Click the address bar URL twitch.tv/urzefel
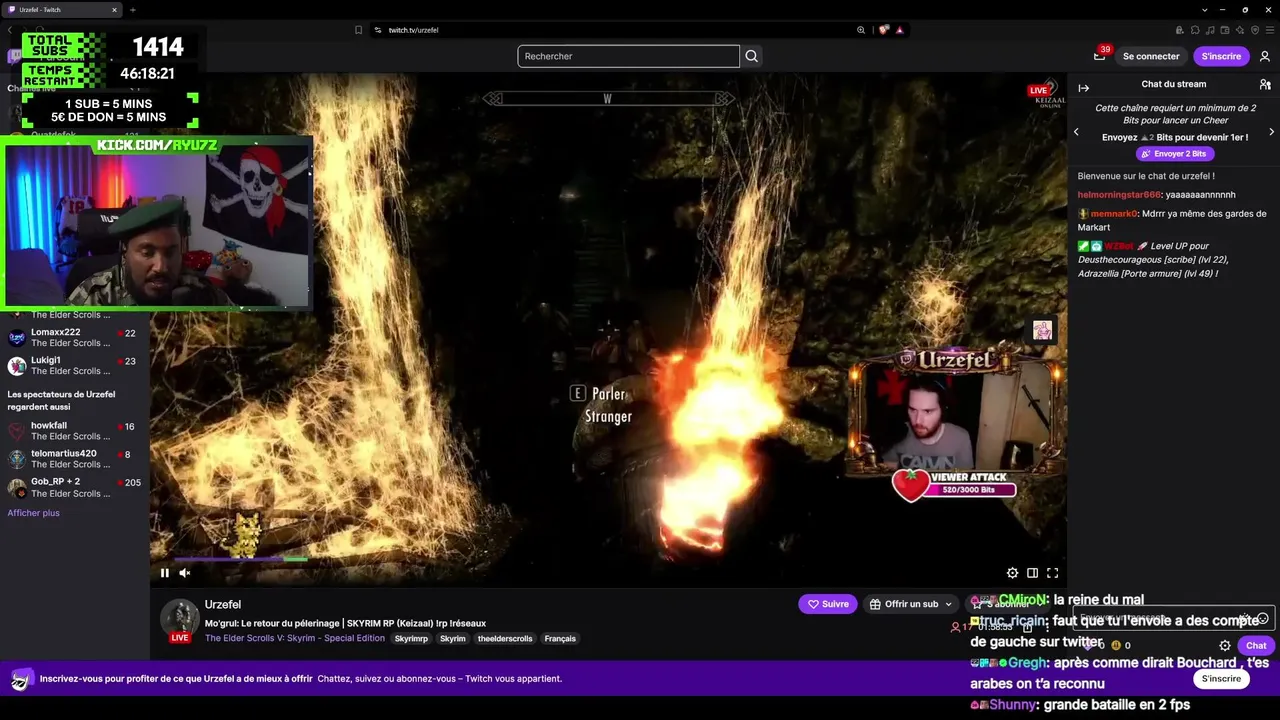Viewport: 1280px width, 720px height. pyautogui.click(x=413, y=30)
